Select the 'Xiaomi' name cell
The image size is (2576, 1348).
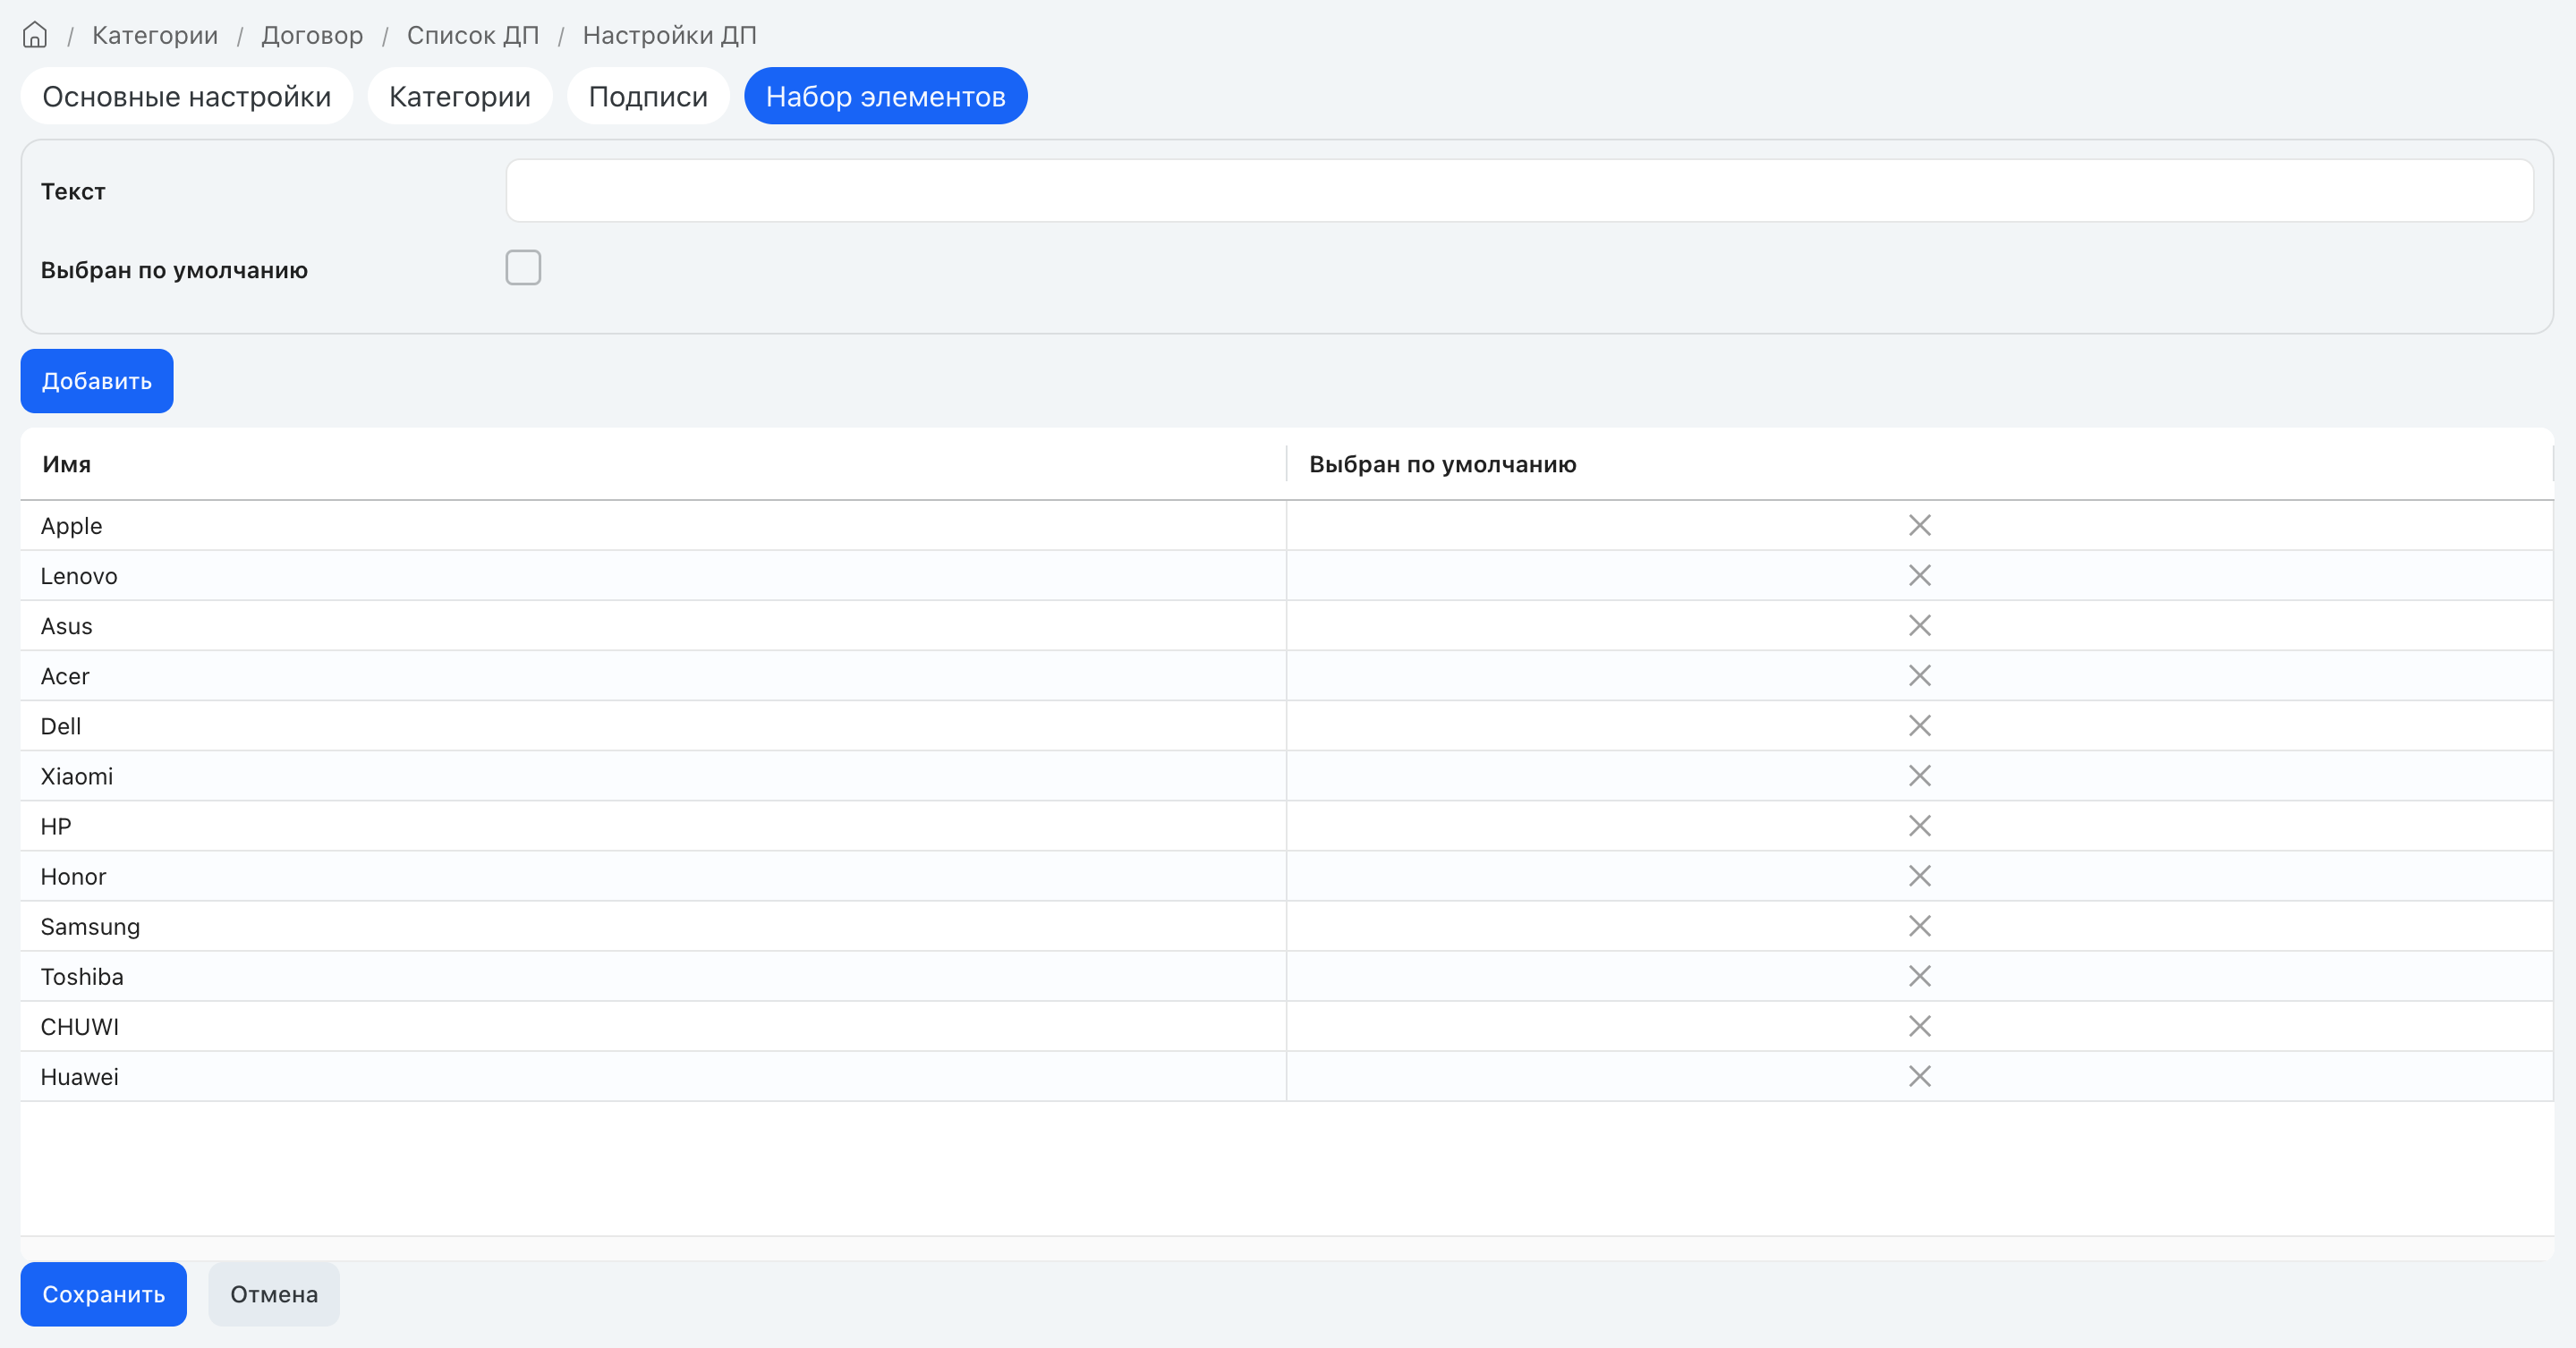click(x=653, y=775)
